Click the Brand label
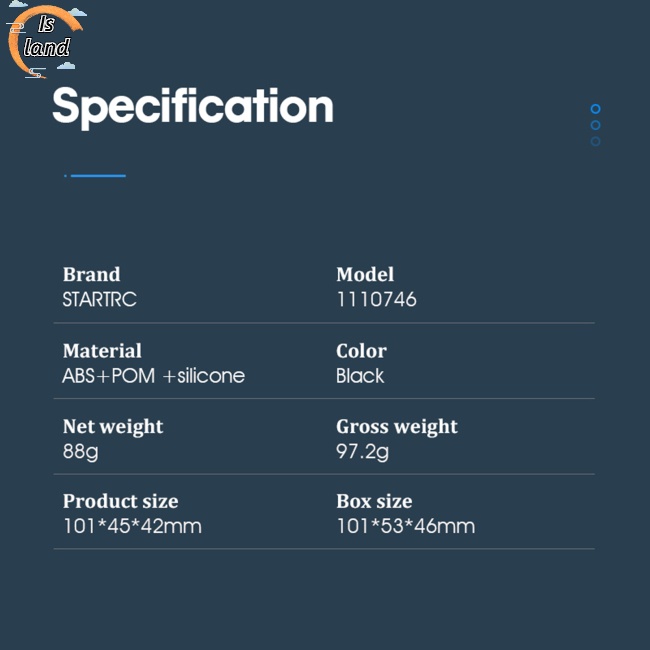The height and width of the screenshot is (650, 650). [91, 274]
